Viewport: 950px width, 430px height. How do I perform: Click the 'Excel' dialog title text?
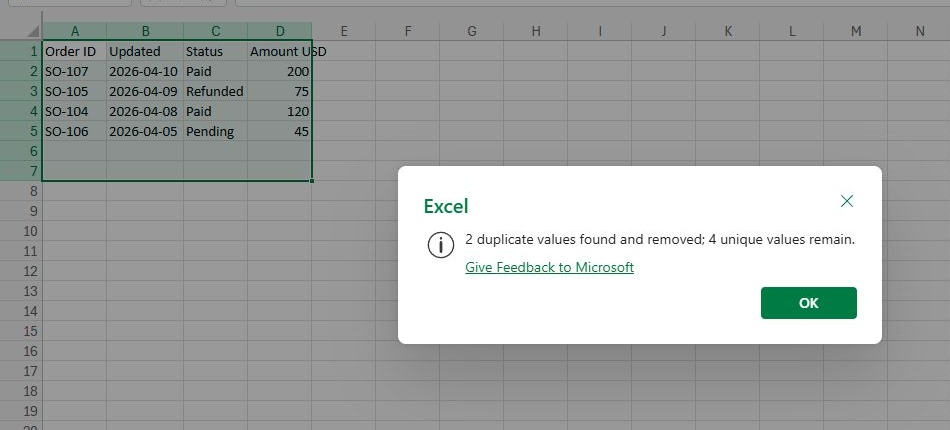pos(446,207)
